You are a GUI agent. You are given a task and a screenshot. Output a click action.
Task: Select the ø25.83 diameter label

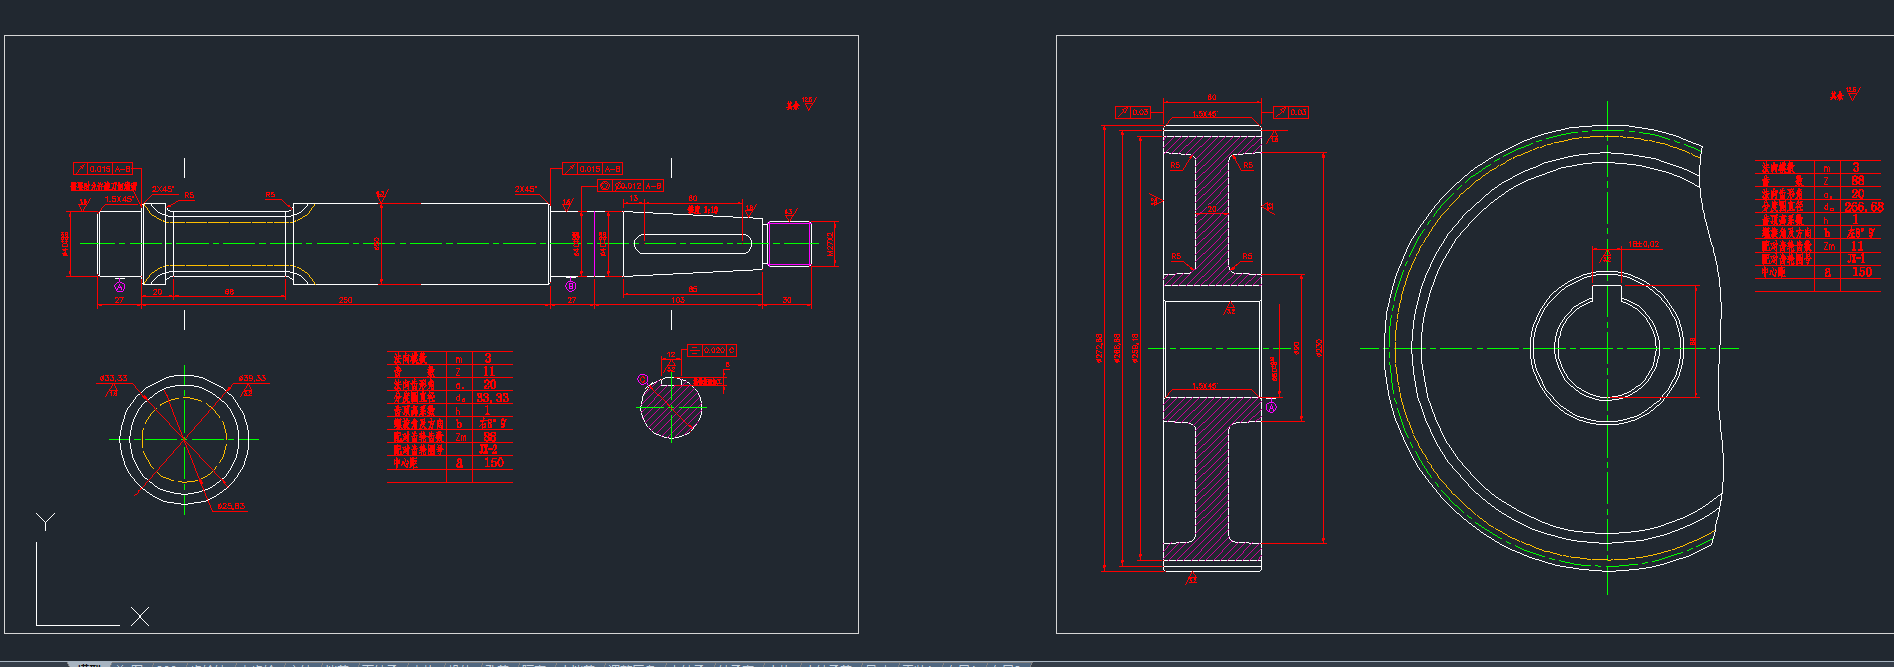230,506
